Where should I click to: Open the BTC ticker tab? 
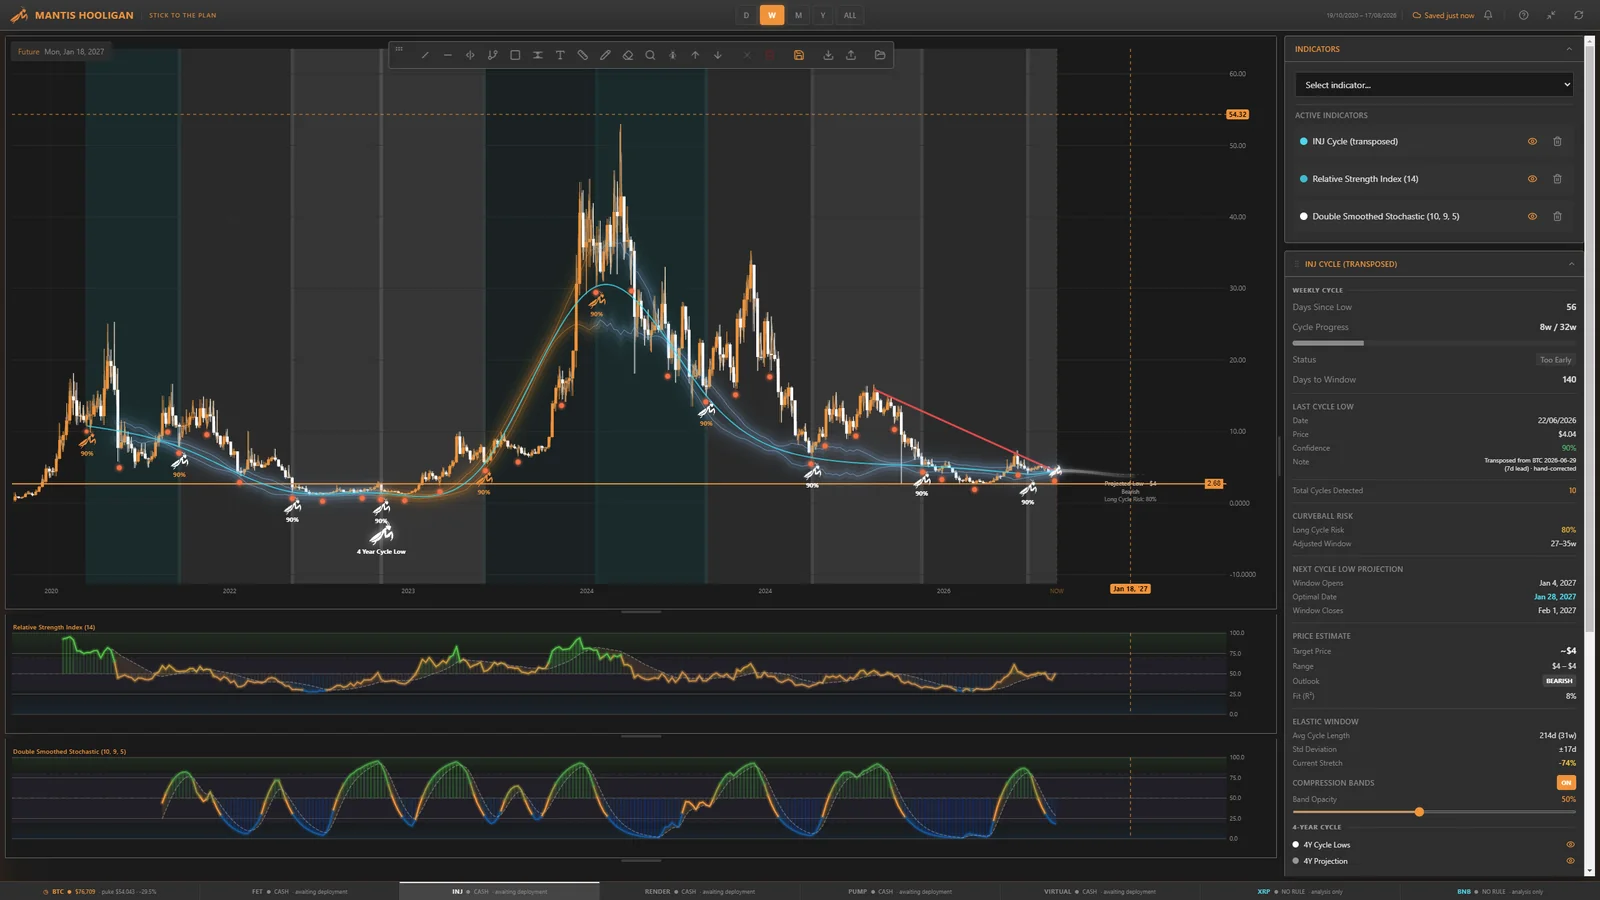coord(100,891)
